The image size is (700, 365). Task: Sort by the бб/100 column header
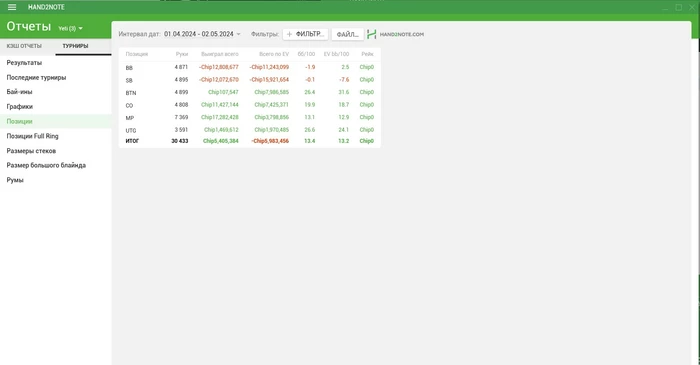(x=306, y=54)
